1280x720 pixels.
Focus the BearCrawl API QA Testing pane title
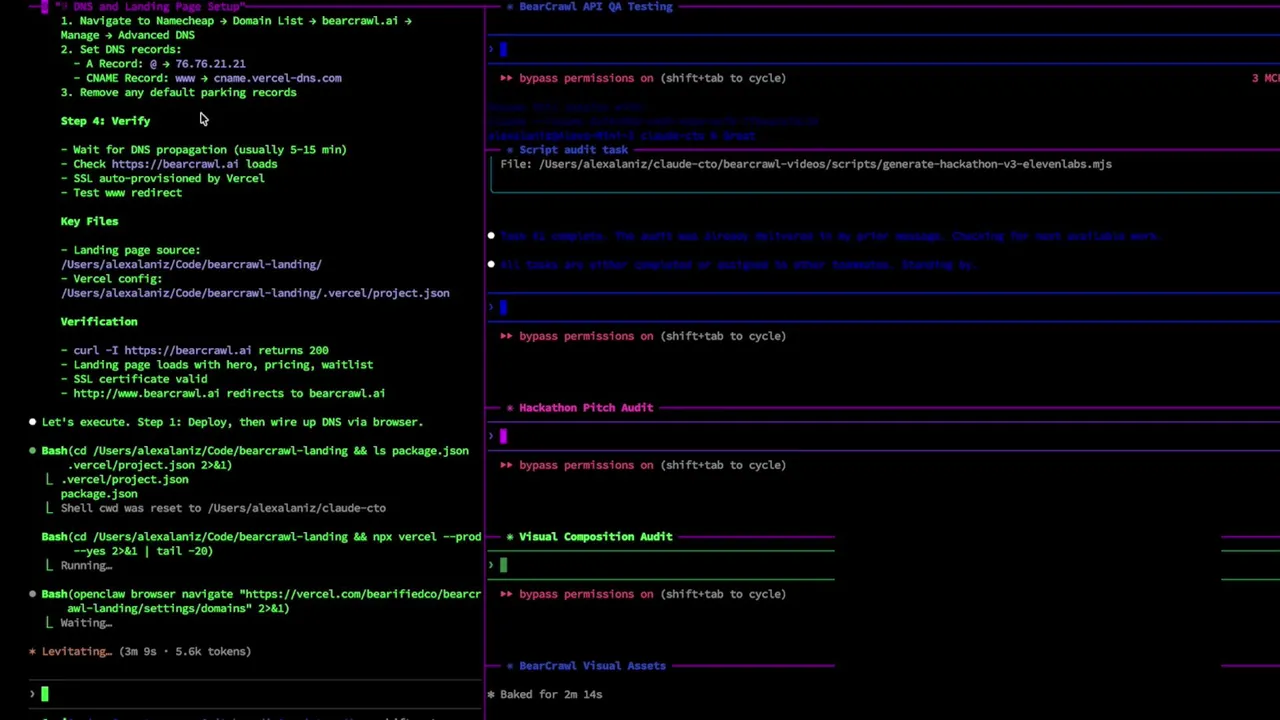pos(595,6)
